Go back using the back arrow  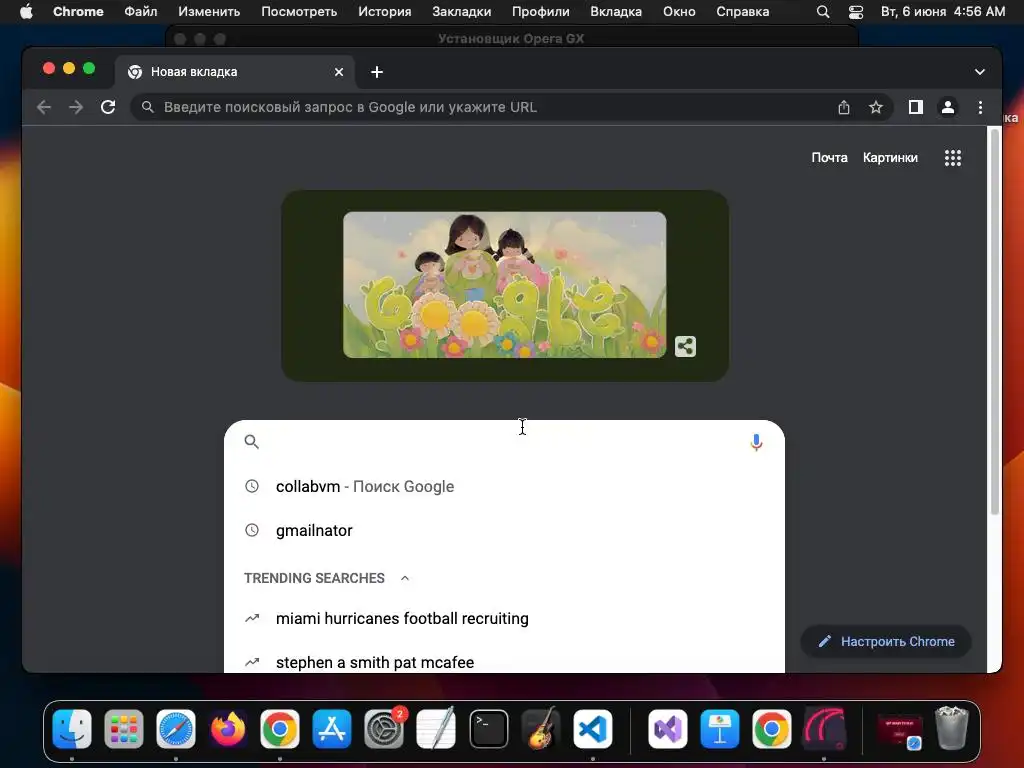tap(44, 107)
